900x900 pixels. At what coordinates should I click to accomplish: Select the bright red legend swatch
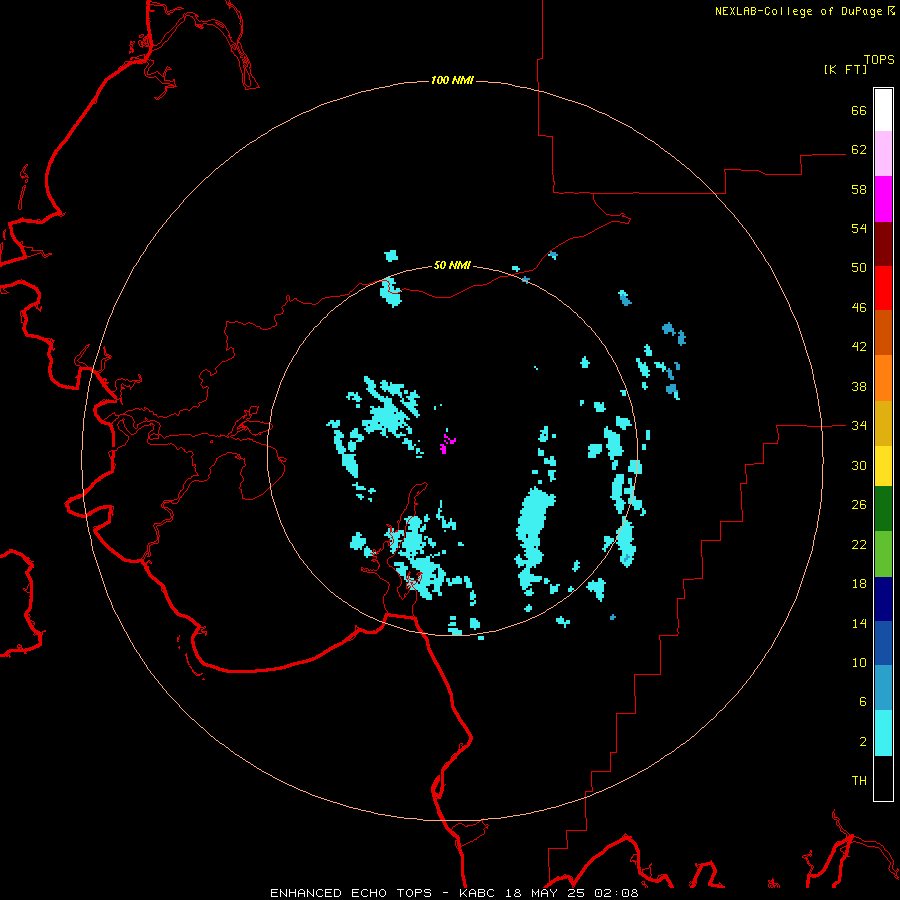tap(883, 288)
